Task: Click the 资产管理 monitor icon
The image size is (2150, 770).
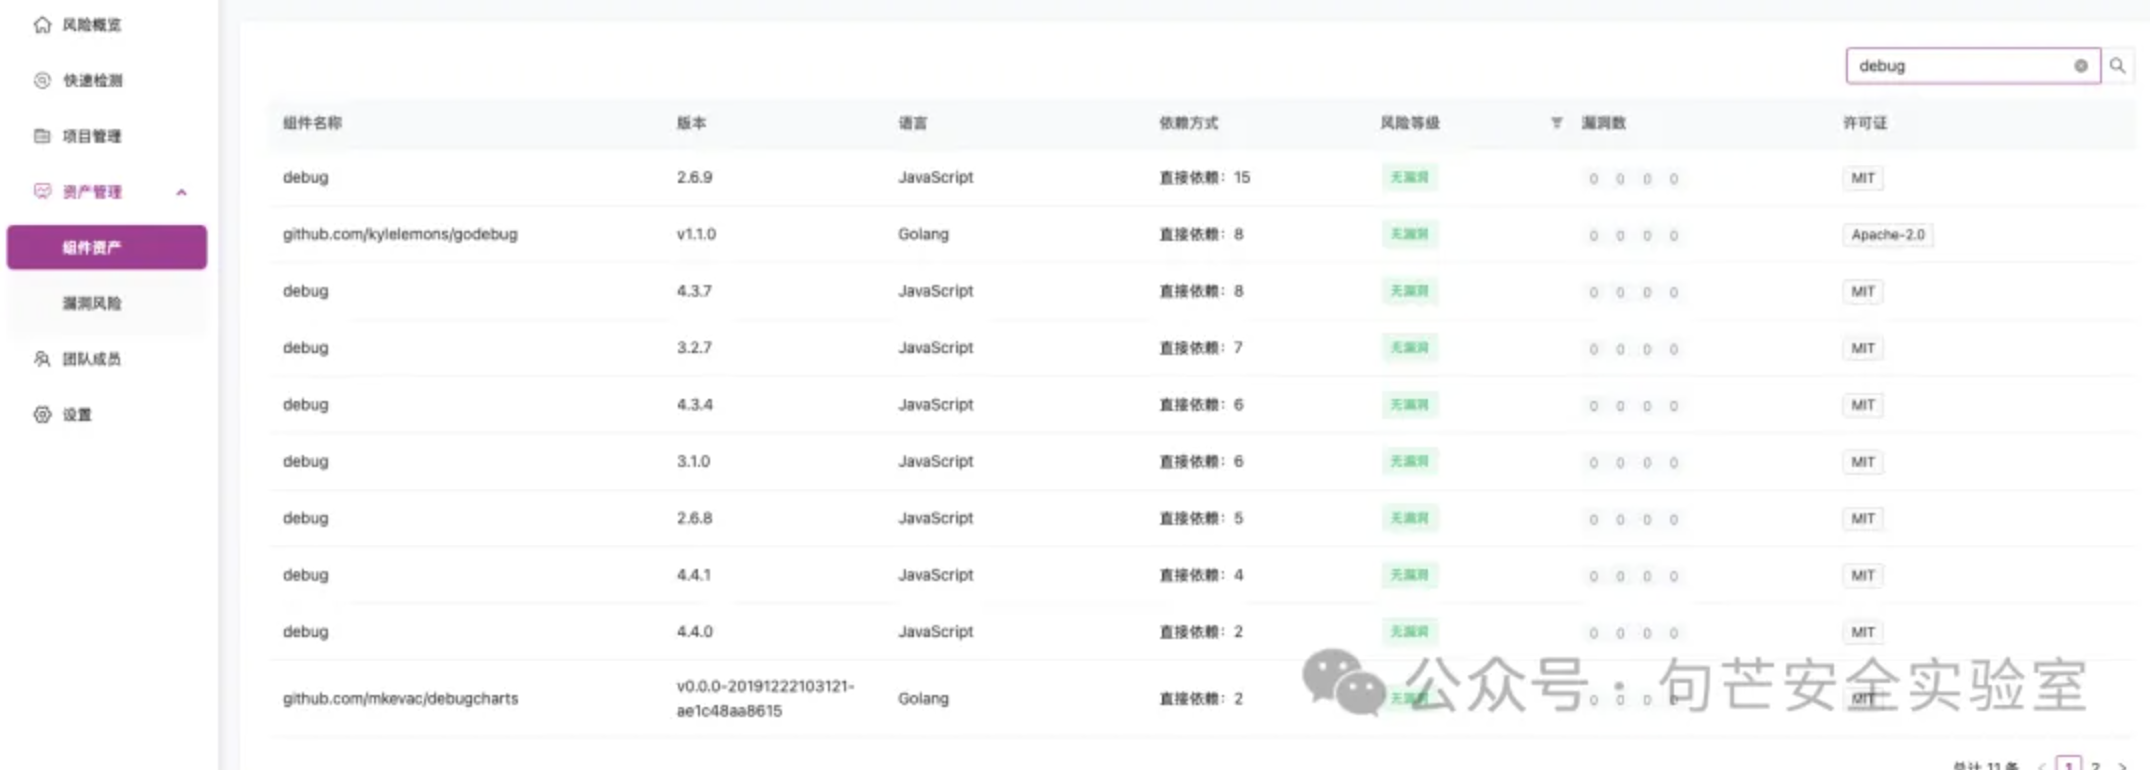Action: coord(42,191)
